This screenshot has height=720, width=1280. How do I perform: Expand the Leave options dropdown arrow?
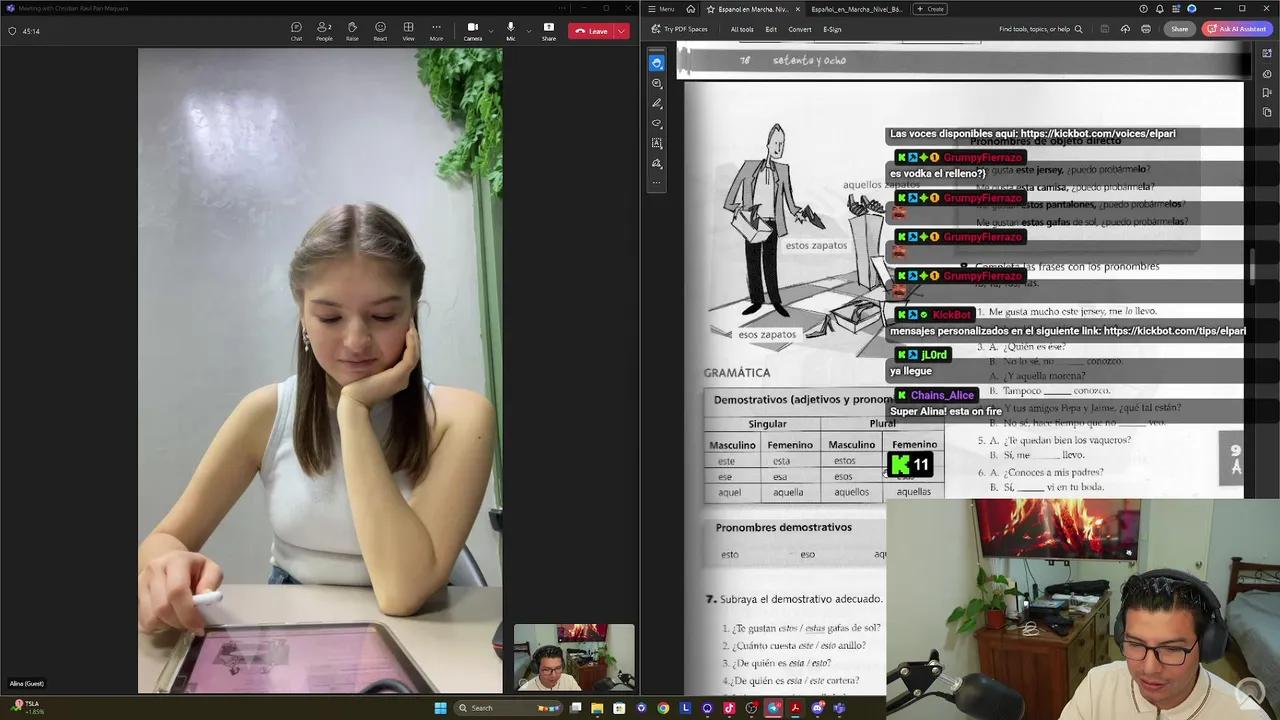tap(621, 31)
